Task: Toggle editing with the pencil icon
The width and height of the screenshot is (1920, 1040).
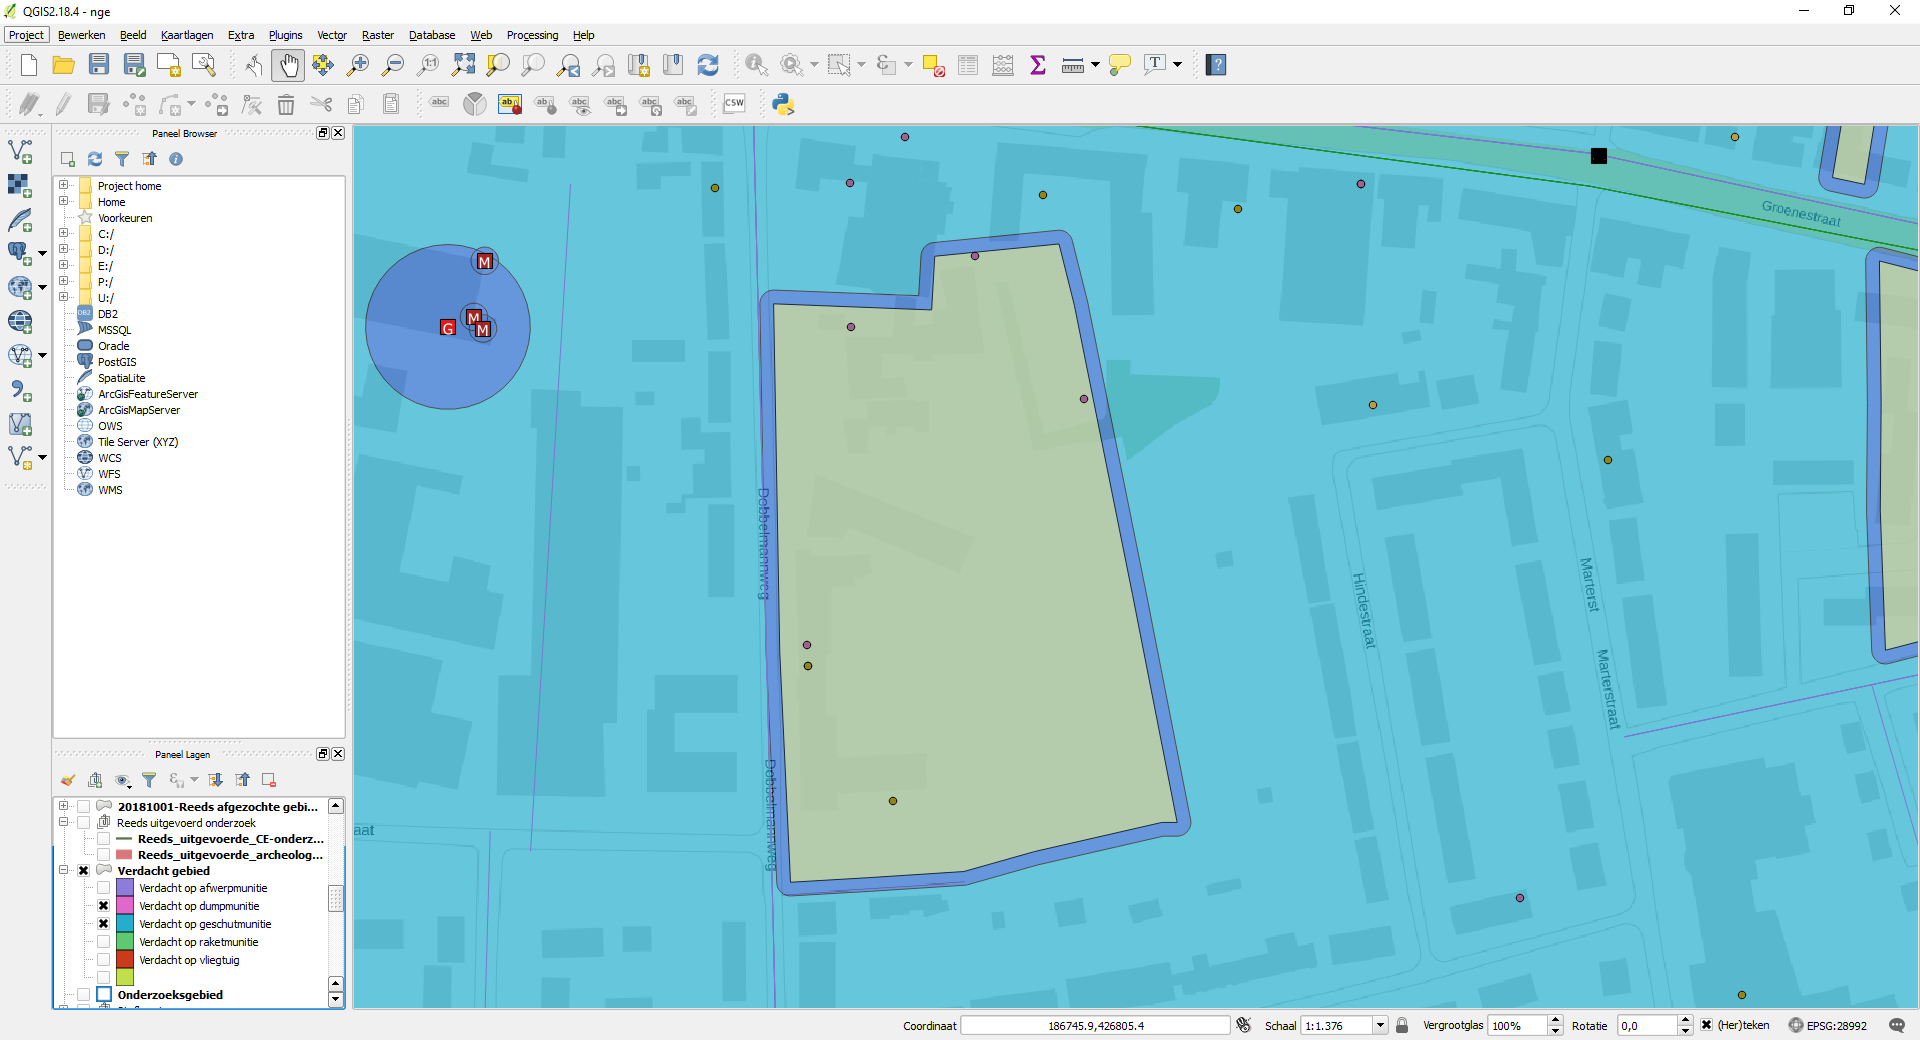Action: coord(63,104)
